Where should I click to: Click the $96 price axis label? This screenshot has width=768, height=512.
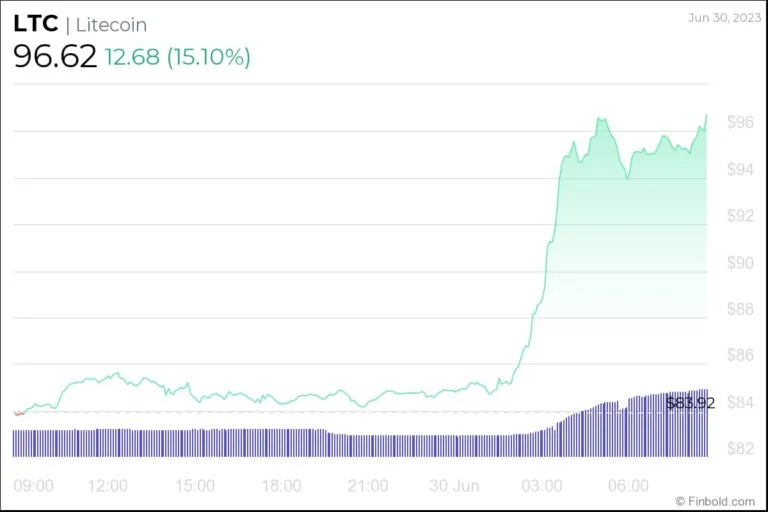[740, 122]
